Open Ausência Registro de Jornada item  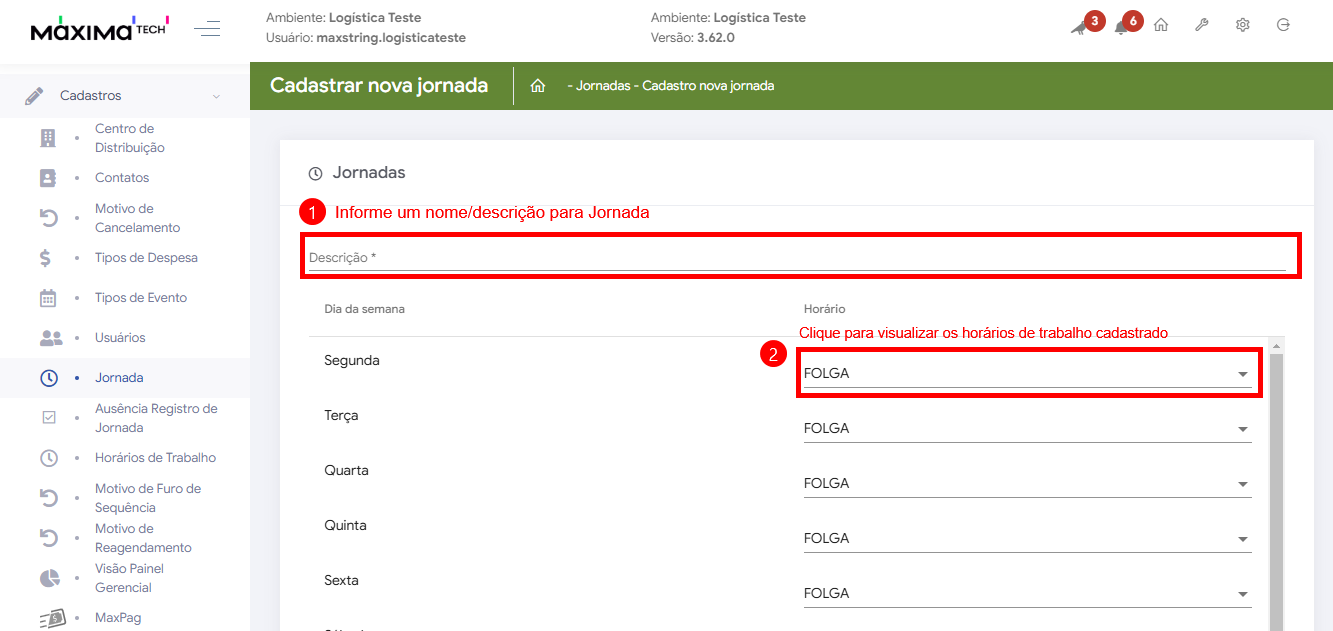click(156, 418)
